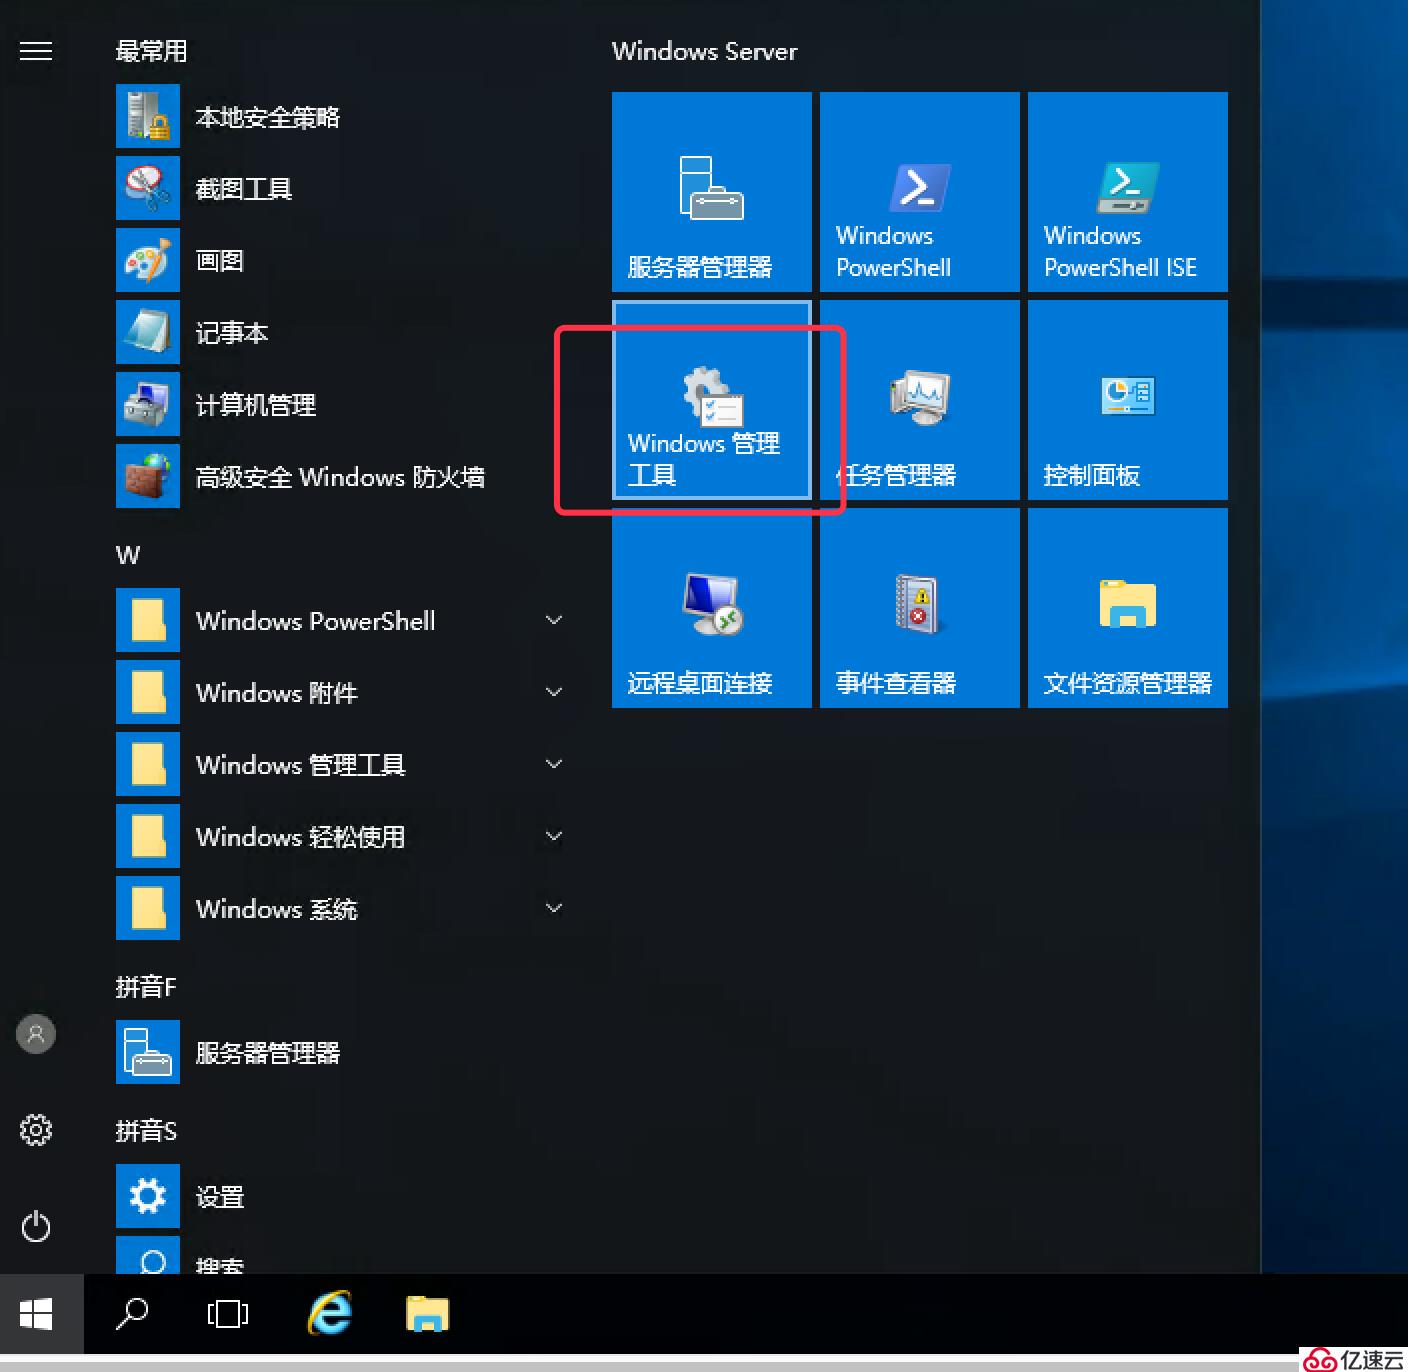The image size is (1408, 1372).
Task: Open the Windows PowerShell ISE tile
Action: coord(1128,192)
